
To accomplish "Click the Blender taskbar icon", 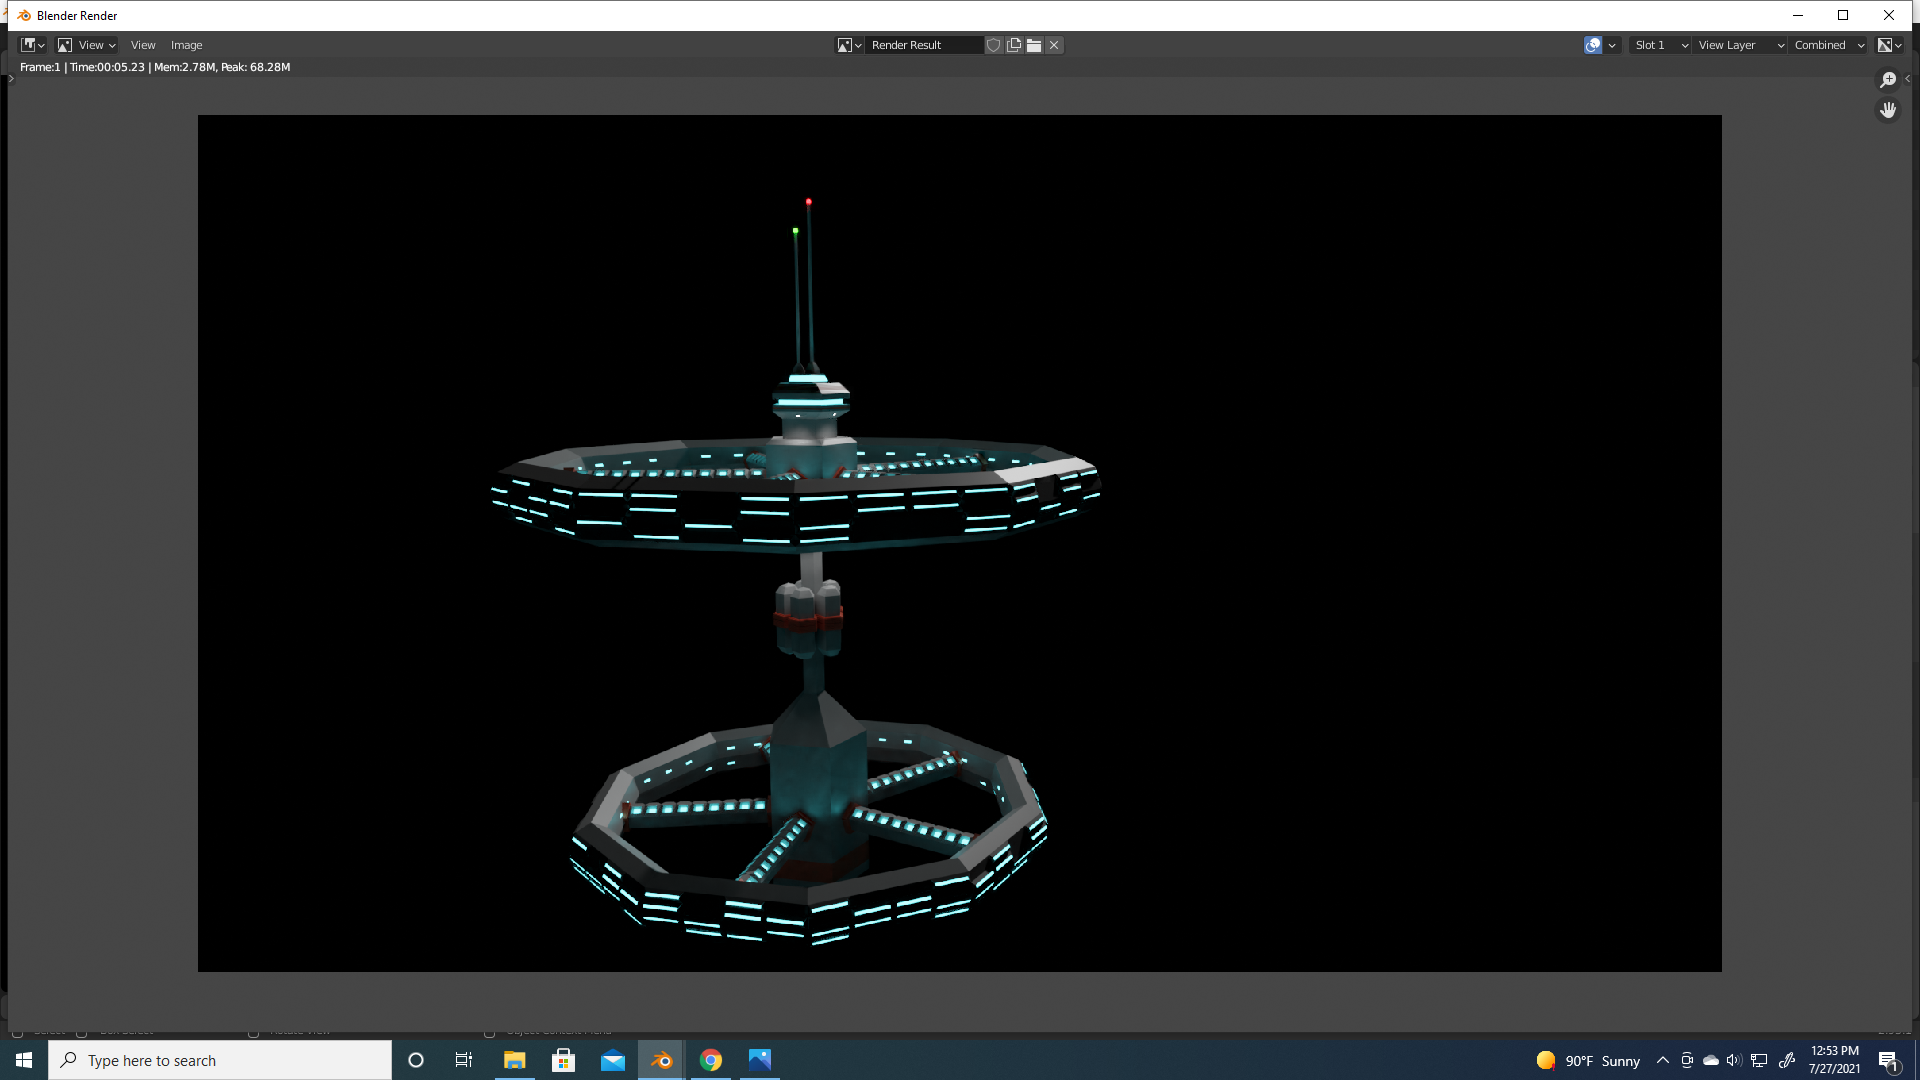I will (x=661, y=1060).
